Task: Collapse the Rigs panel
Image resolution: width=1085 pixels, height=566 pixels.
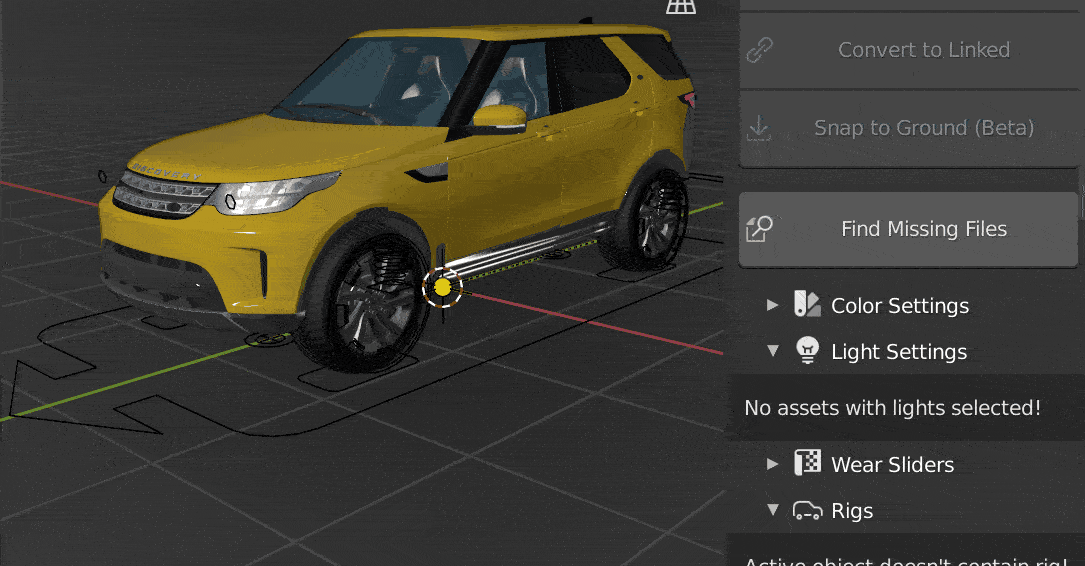Action: pyautogui.click(x=773, y=510)
